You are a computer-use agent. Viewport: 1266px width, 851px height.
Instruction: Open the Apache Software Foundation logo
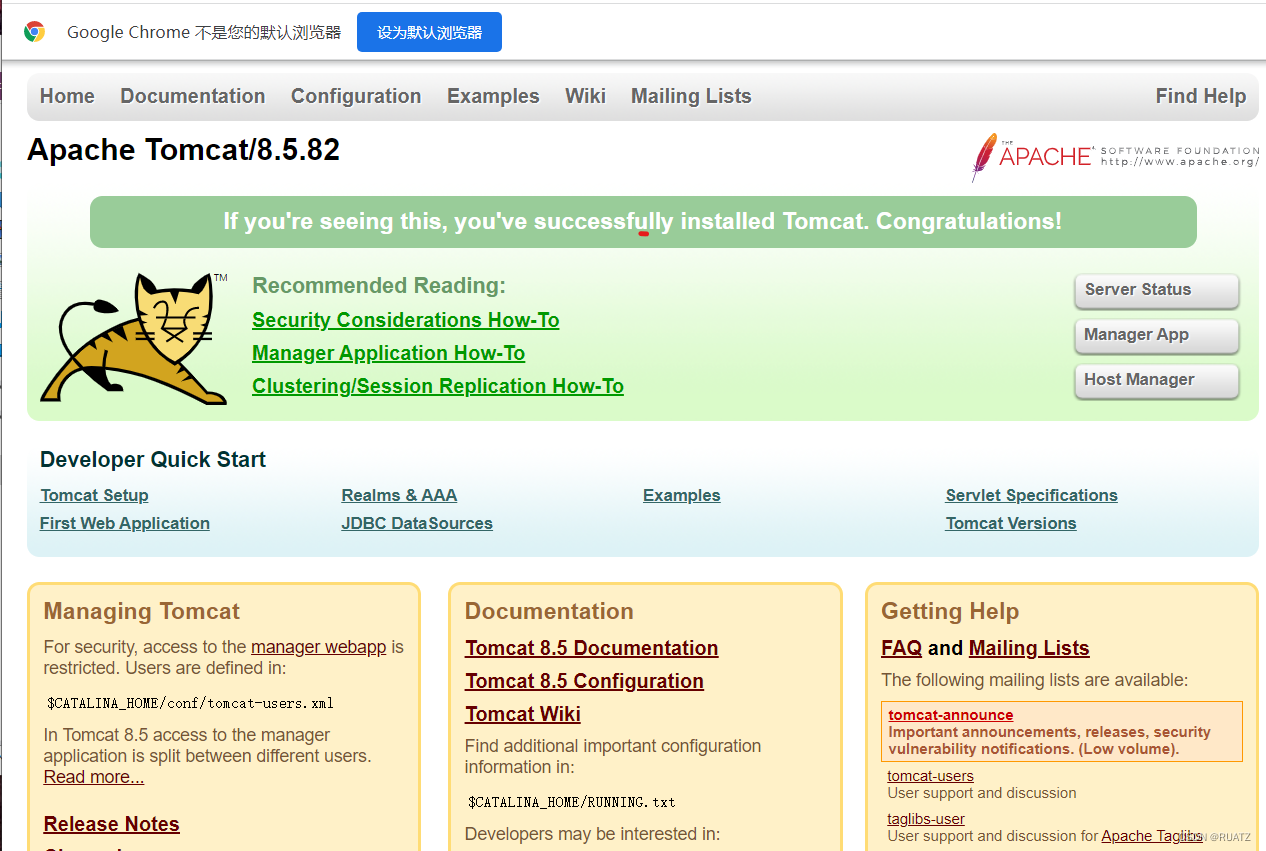[1115, 157]
